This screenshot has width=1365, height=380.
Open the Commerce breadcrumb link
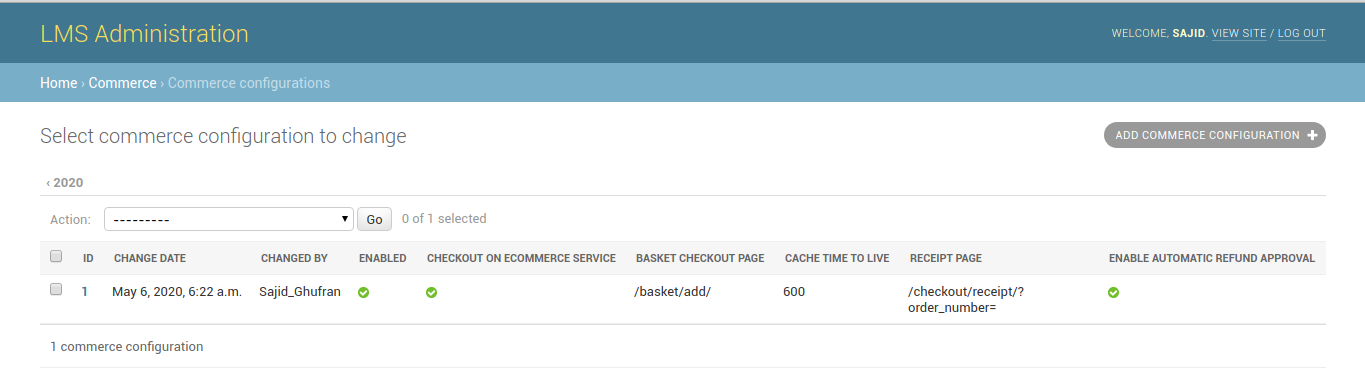pyautogui.click(x=122, y=83)
